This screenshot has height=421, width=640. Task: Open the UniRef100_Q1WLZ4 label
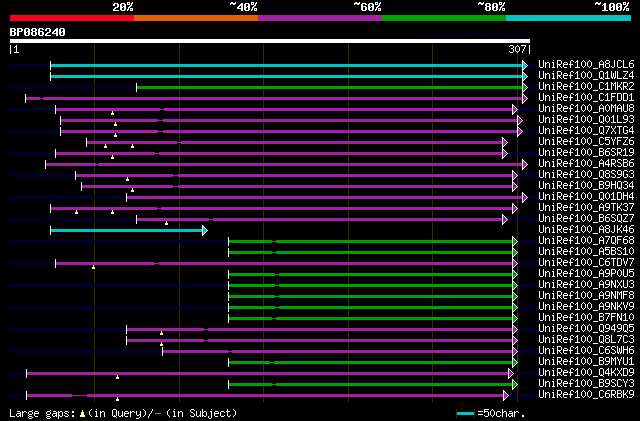pyautogui.click(x=586, y=75)
